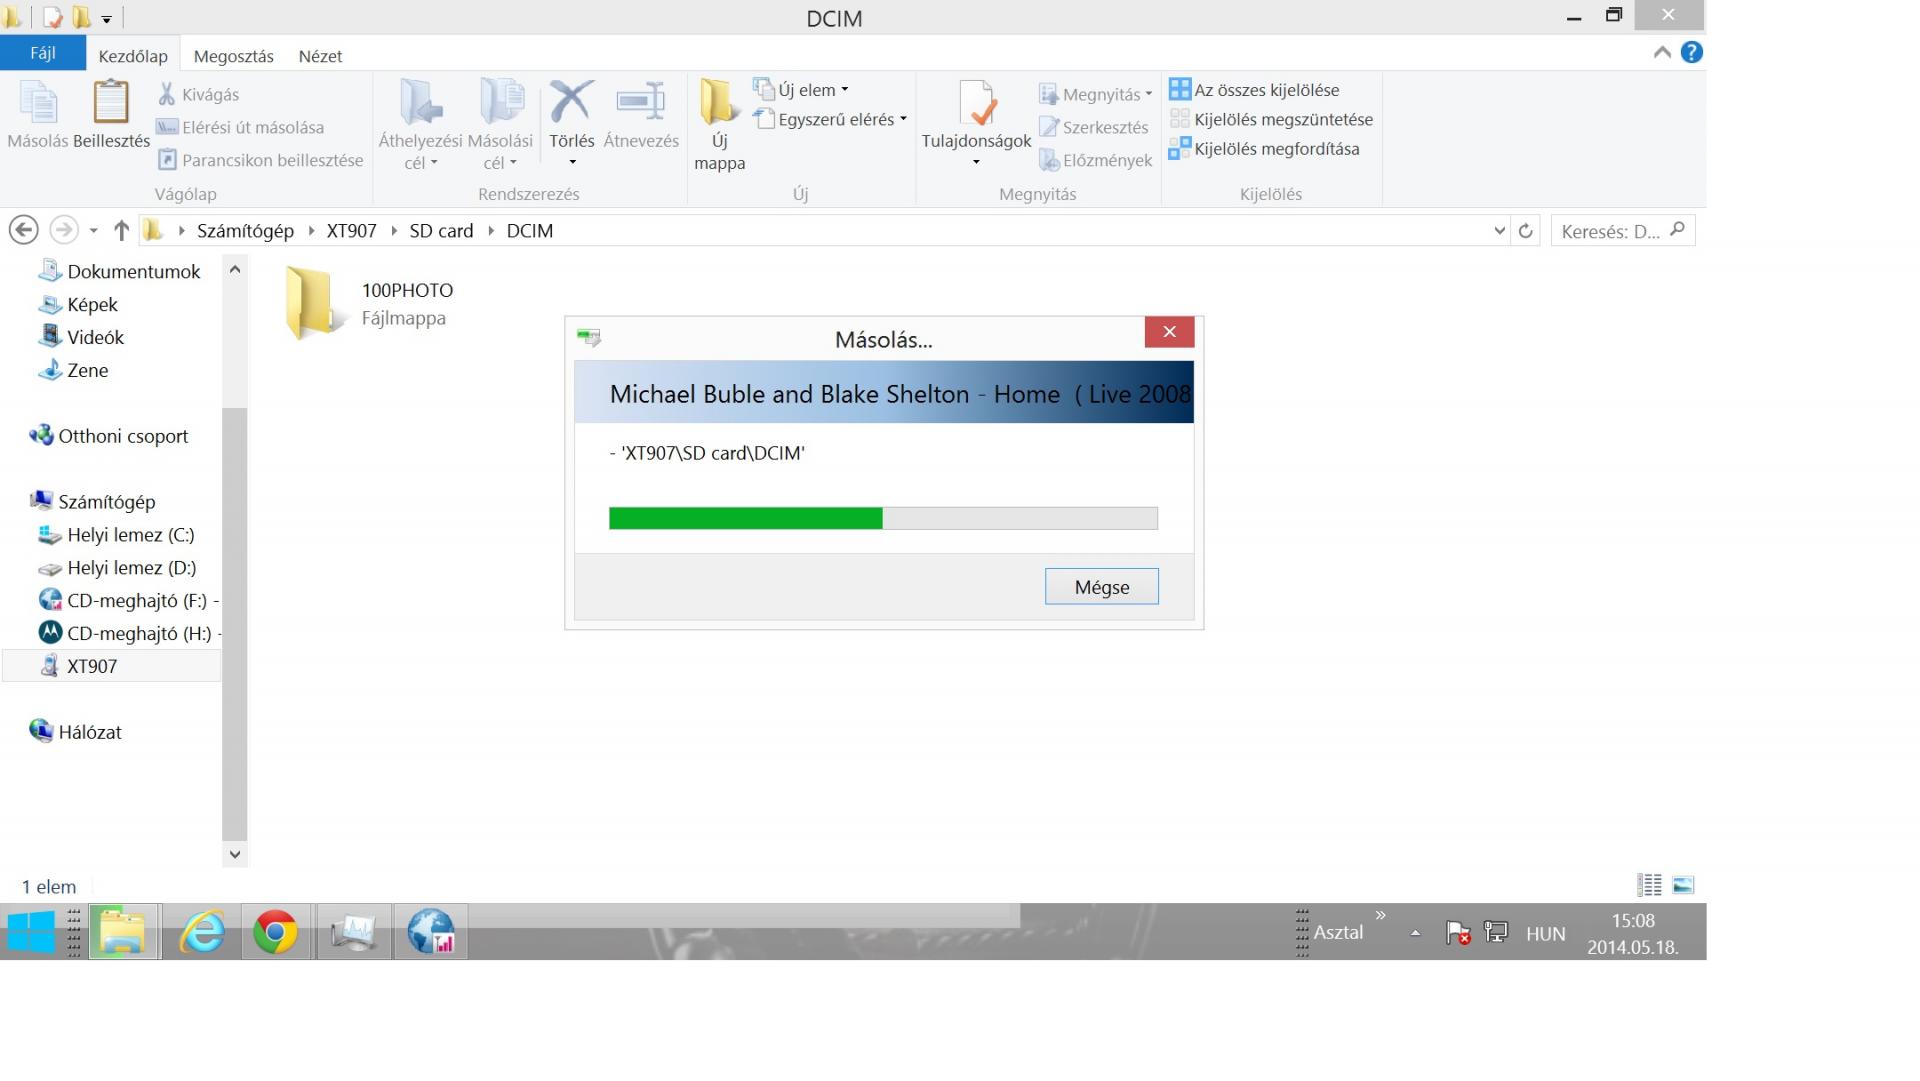
Task: Click the Átnevezés rename icon
Action: coord(641,101)
